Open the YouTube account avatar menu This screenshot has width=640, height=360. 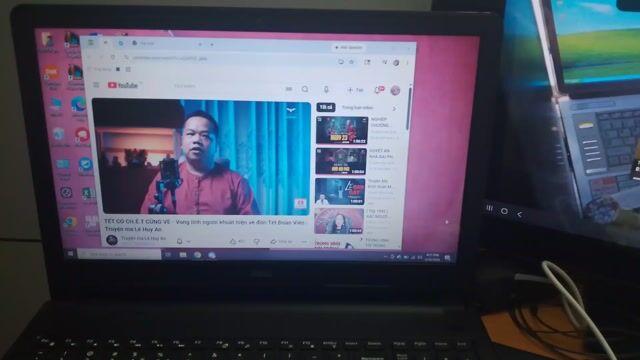click(x=395, y=91)
